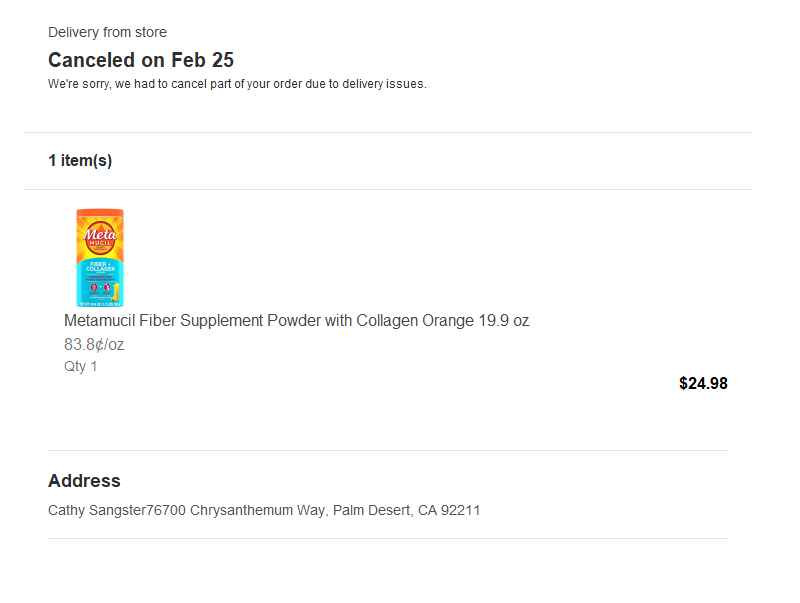Viewport: 800px width, 603px height.
Task: Click the orange lid of the canister
Action: pyautogui.click(x=99, y=214)
